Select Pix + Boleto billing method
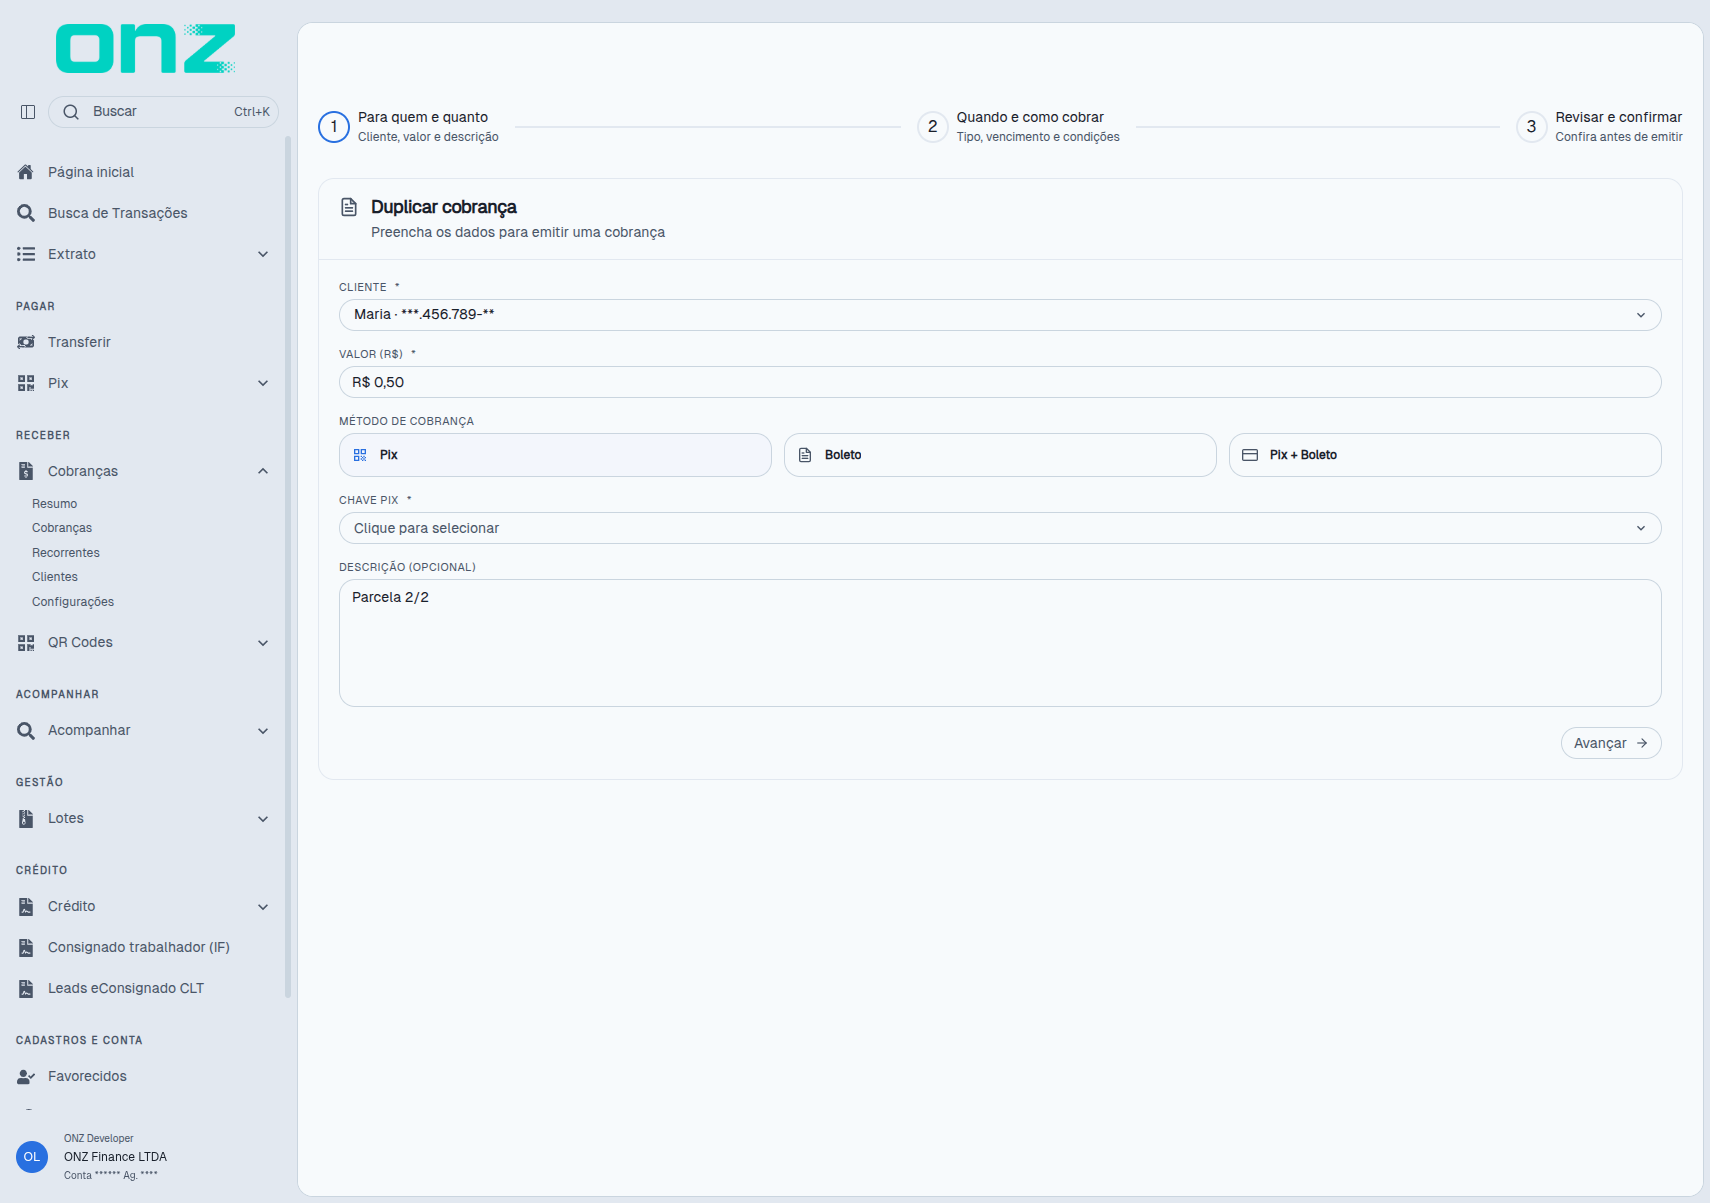1710x1203 pixels. point(1445,455)
